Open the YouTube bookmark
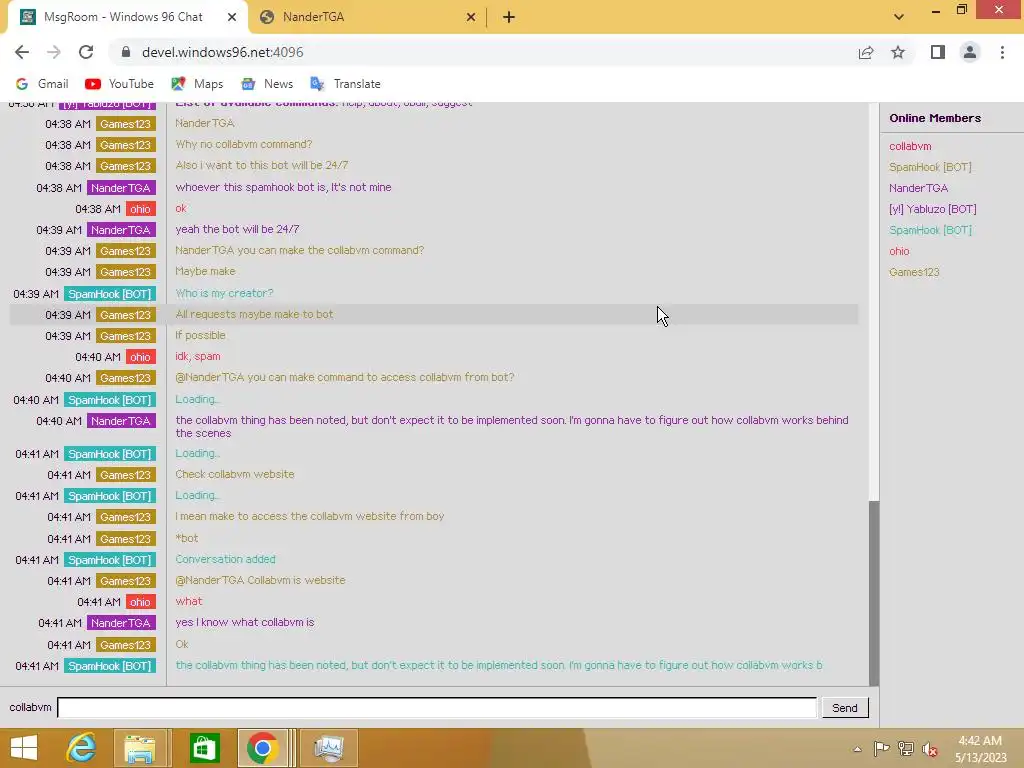Image resolution: width=1024 pixels, height=768 pixels. tap(120, 84)
